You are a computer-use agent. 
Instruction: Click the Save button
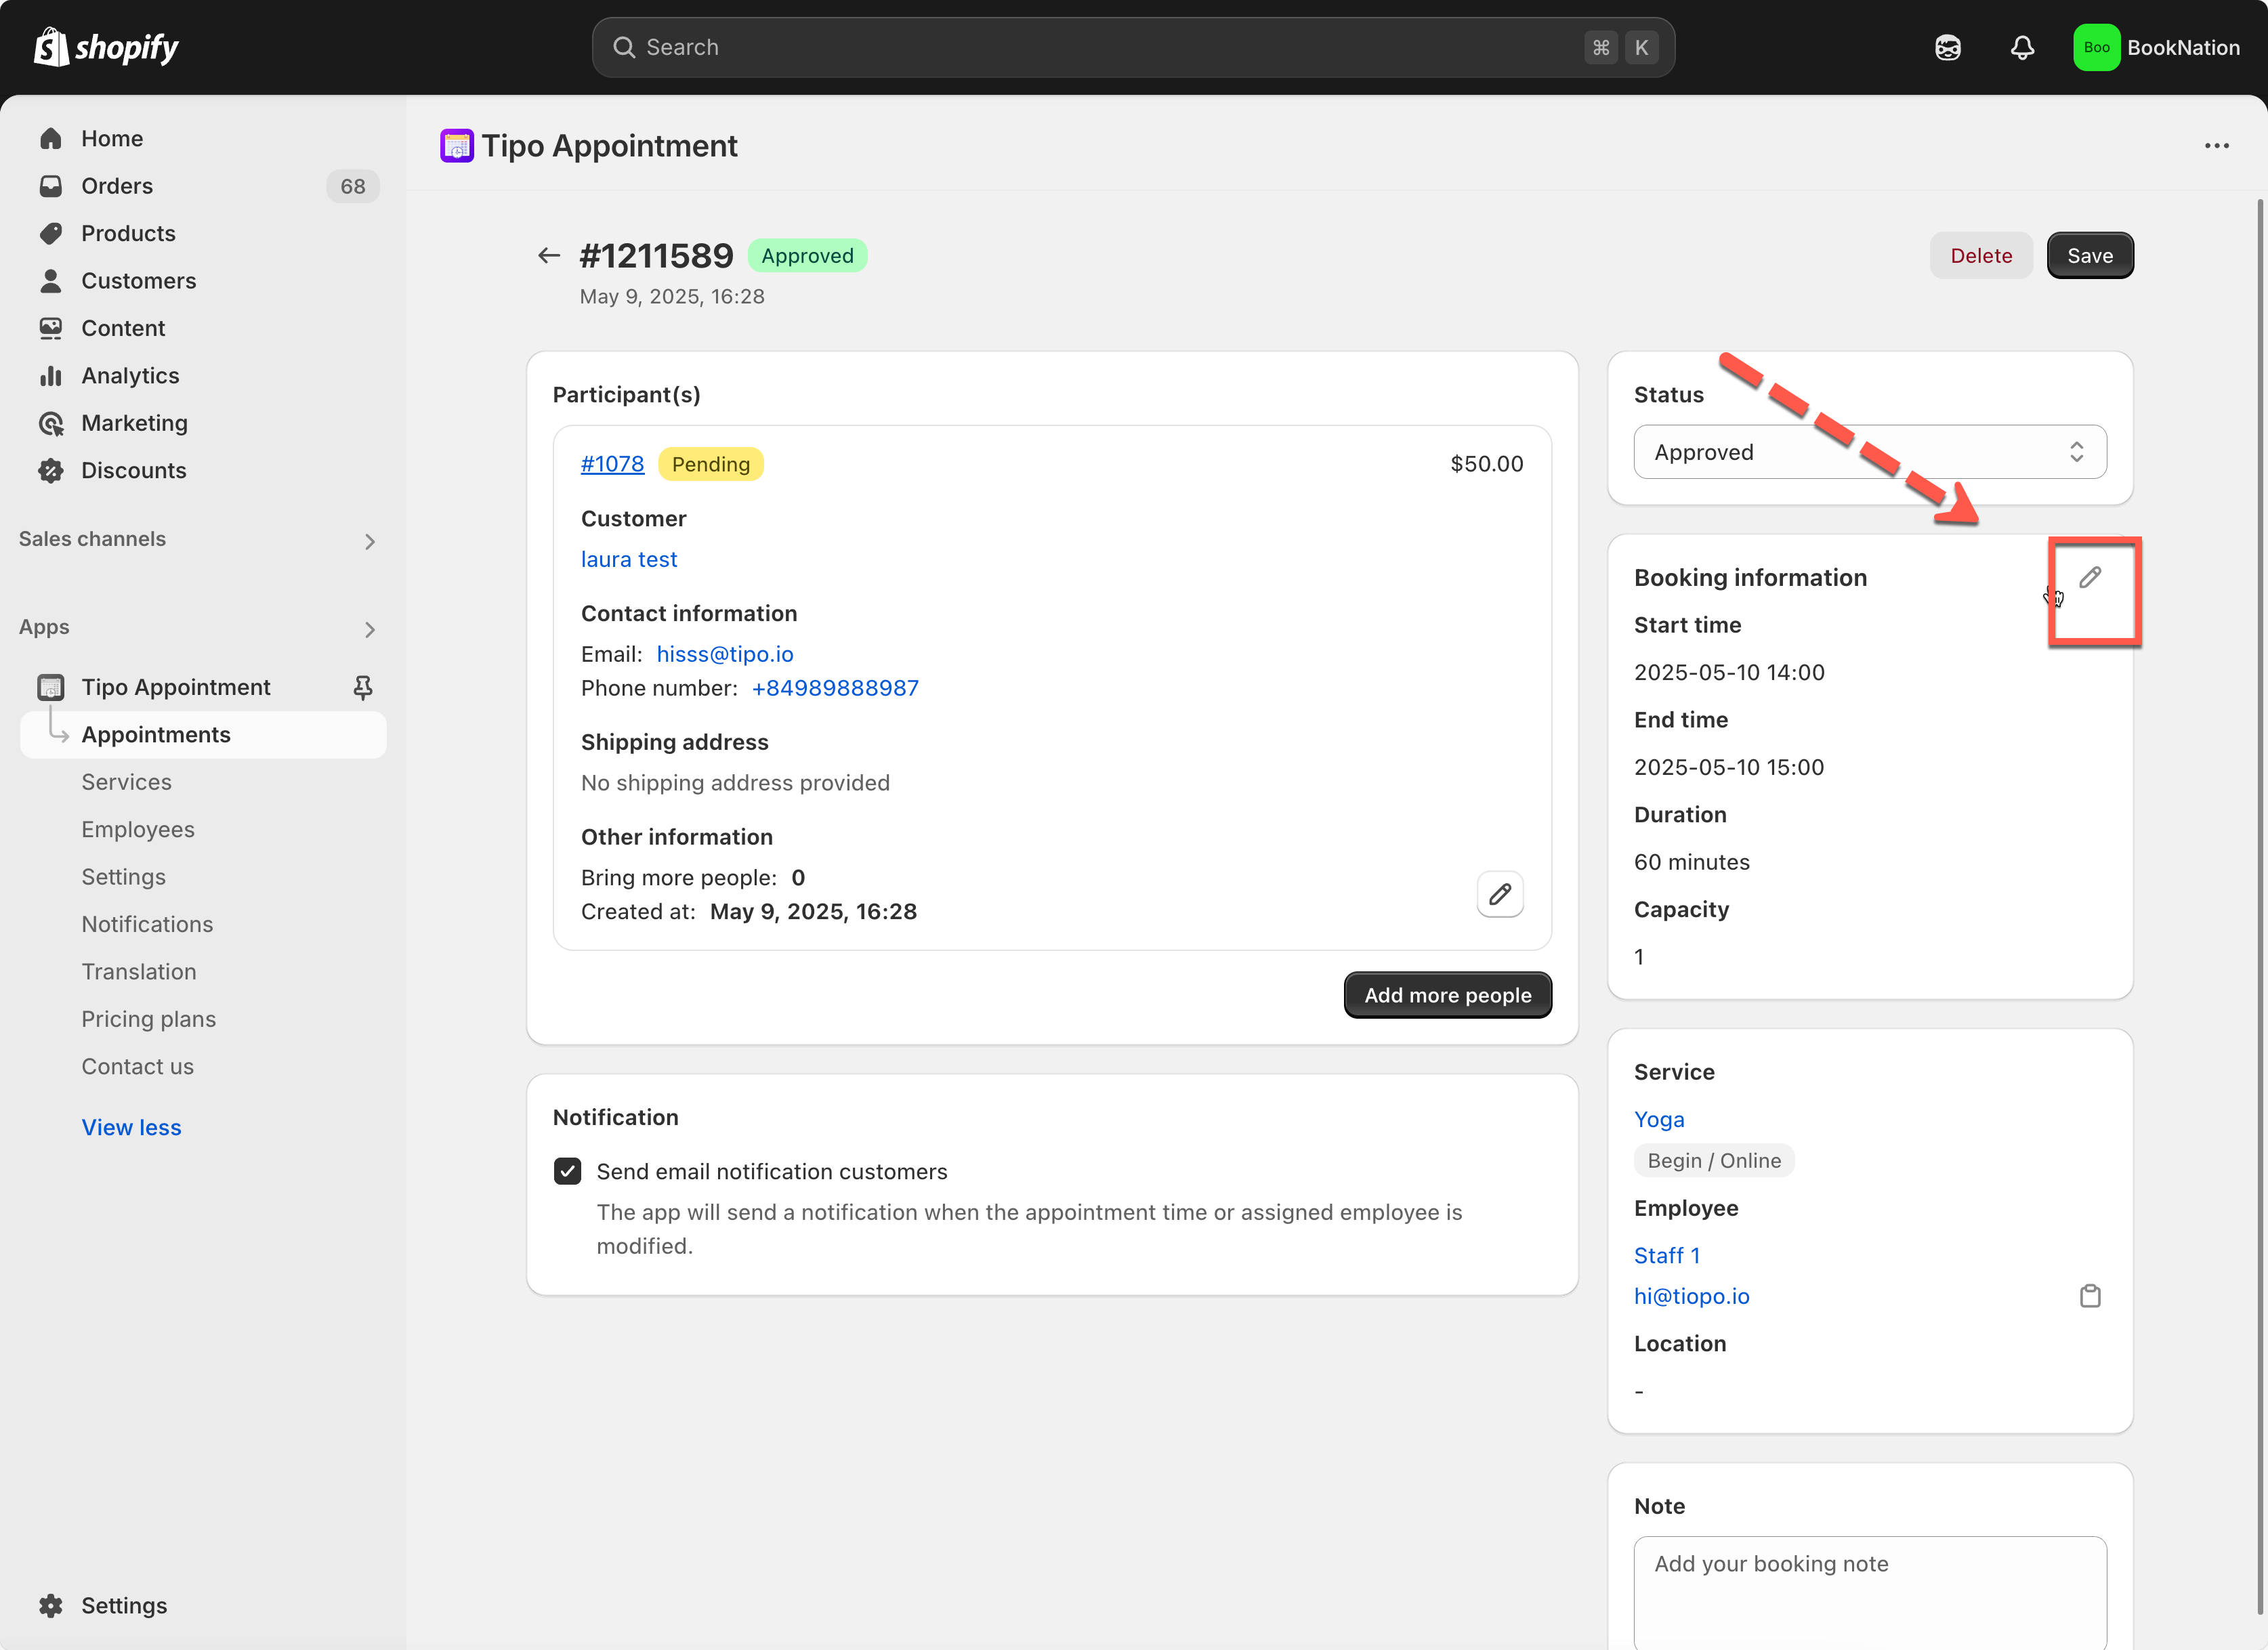[2089, 256]
